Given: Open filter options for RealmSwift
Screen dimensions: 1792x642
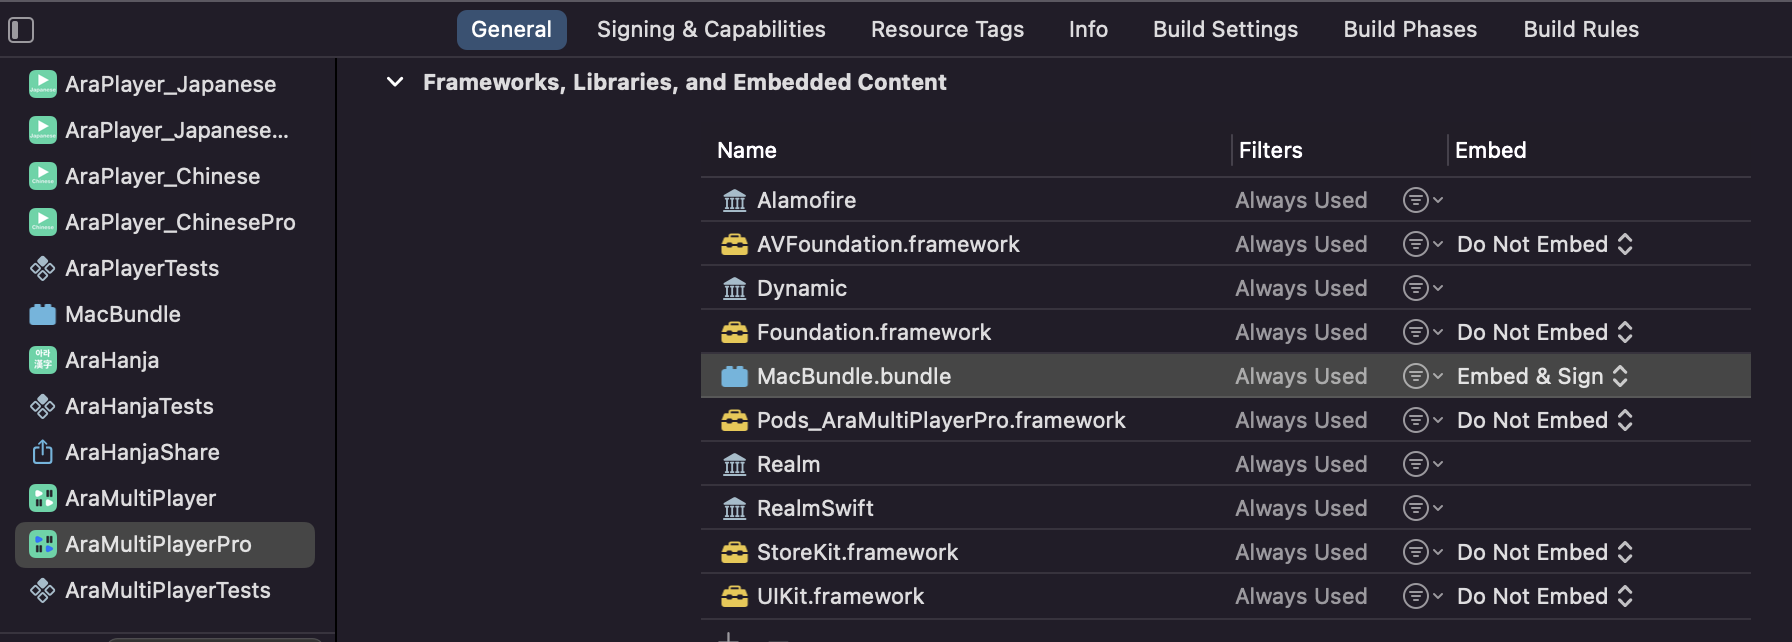Looking at the screenshot, I should point(1422,508).
